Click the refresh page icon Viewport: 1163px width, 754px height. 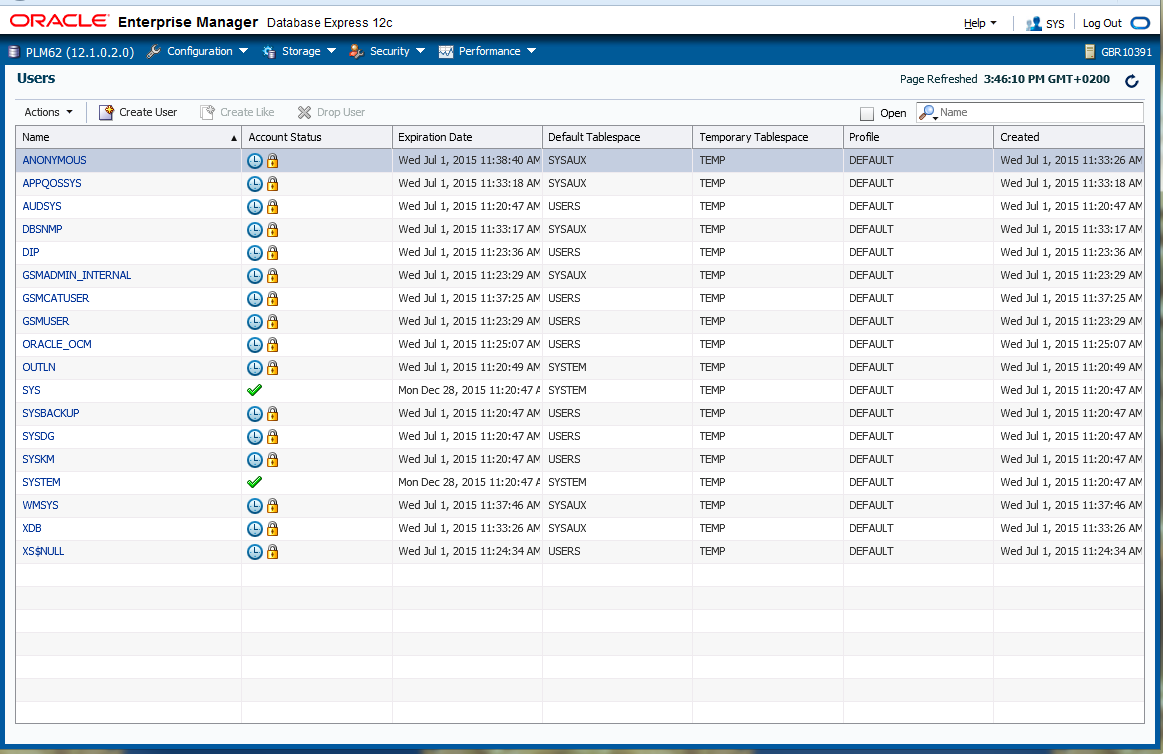point(1131,81)
